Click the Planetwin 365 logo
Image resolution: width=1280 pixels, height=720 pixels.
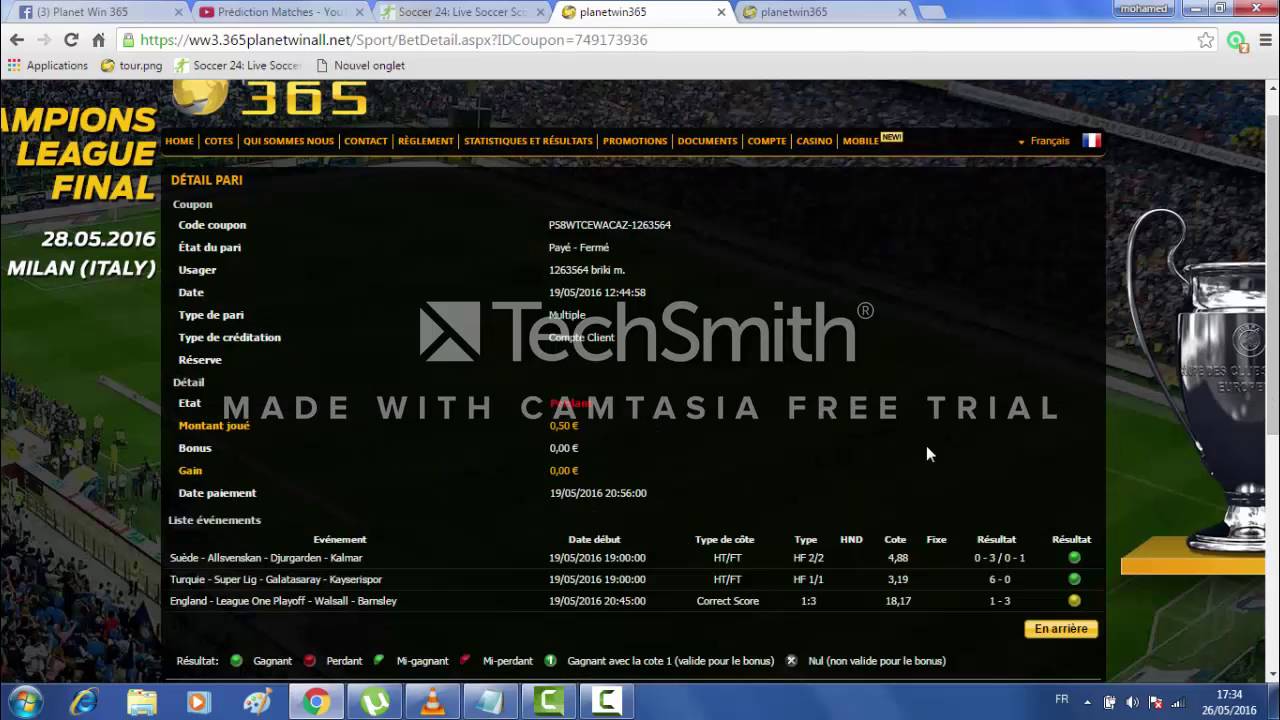(x=270, y=98)
